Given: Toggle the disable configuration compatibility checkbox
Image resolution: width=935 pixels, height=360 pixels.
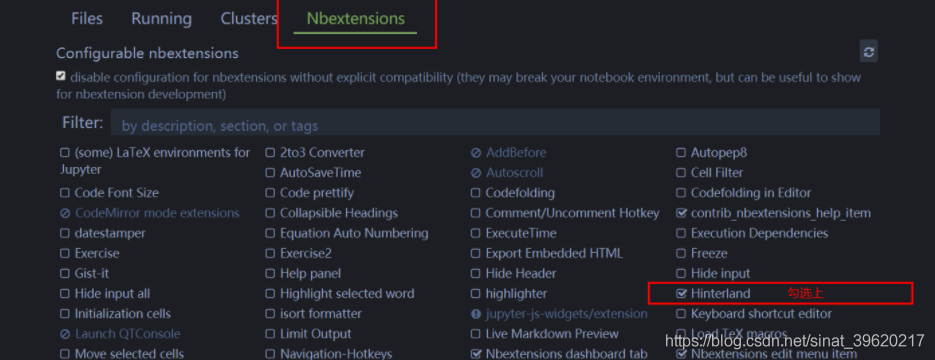Looking at the screenshot, I should point(60,76).
